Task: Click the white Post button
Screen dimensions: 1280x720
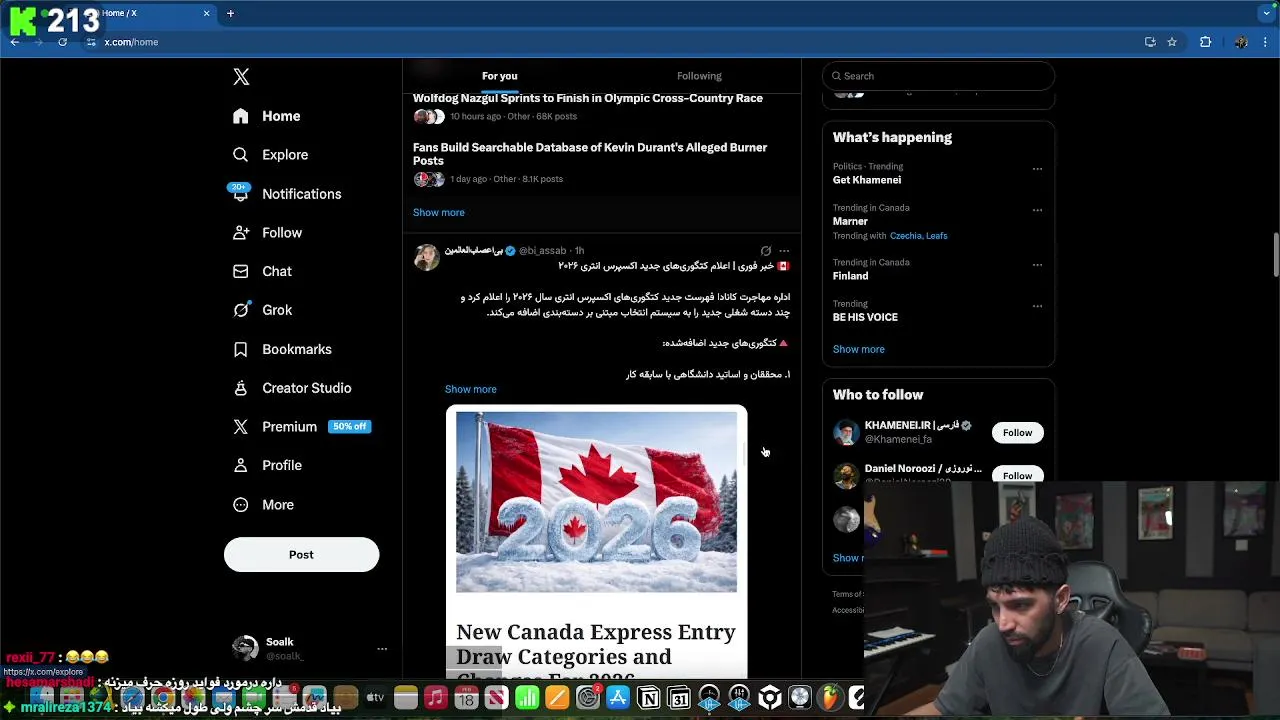Action: coord(301,555)
